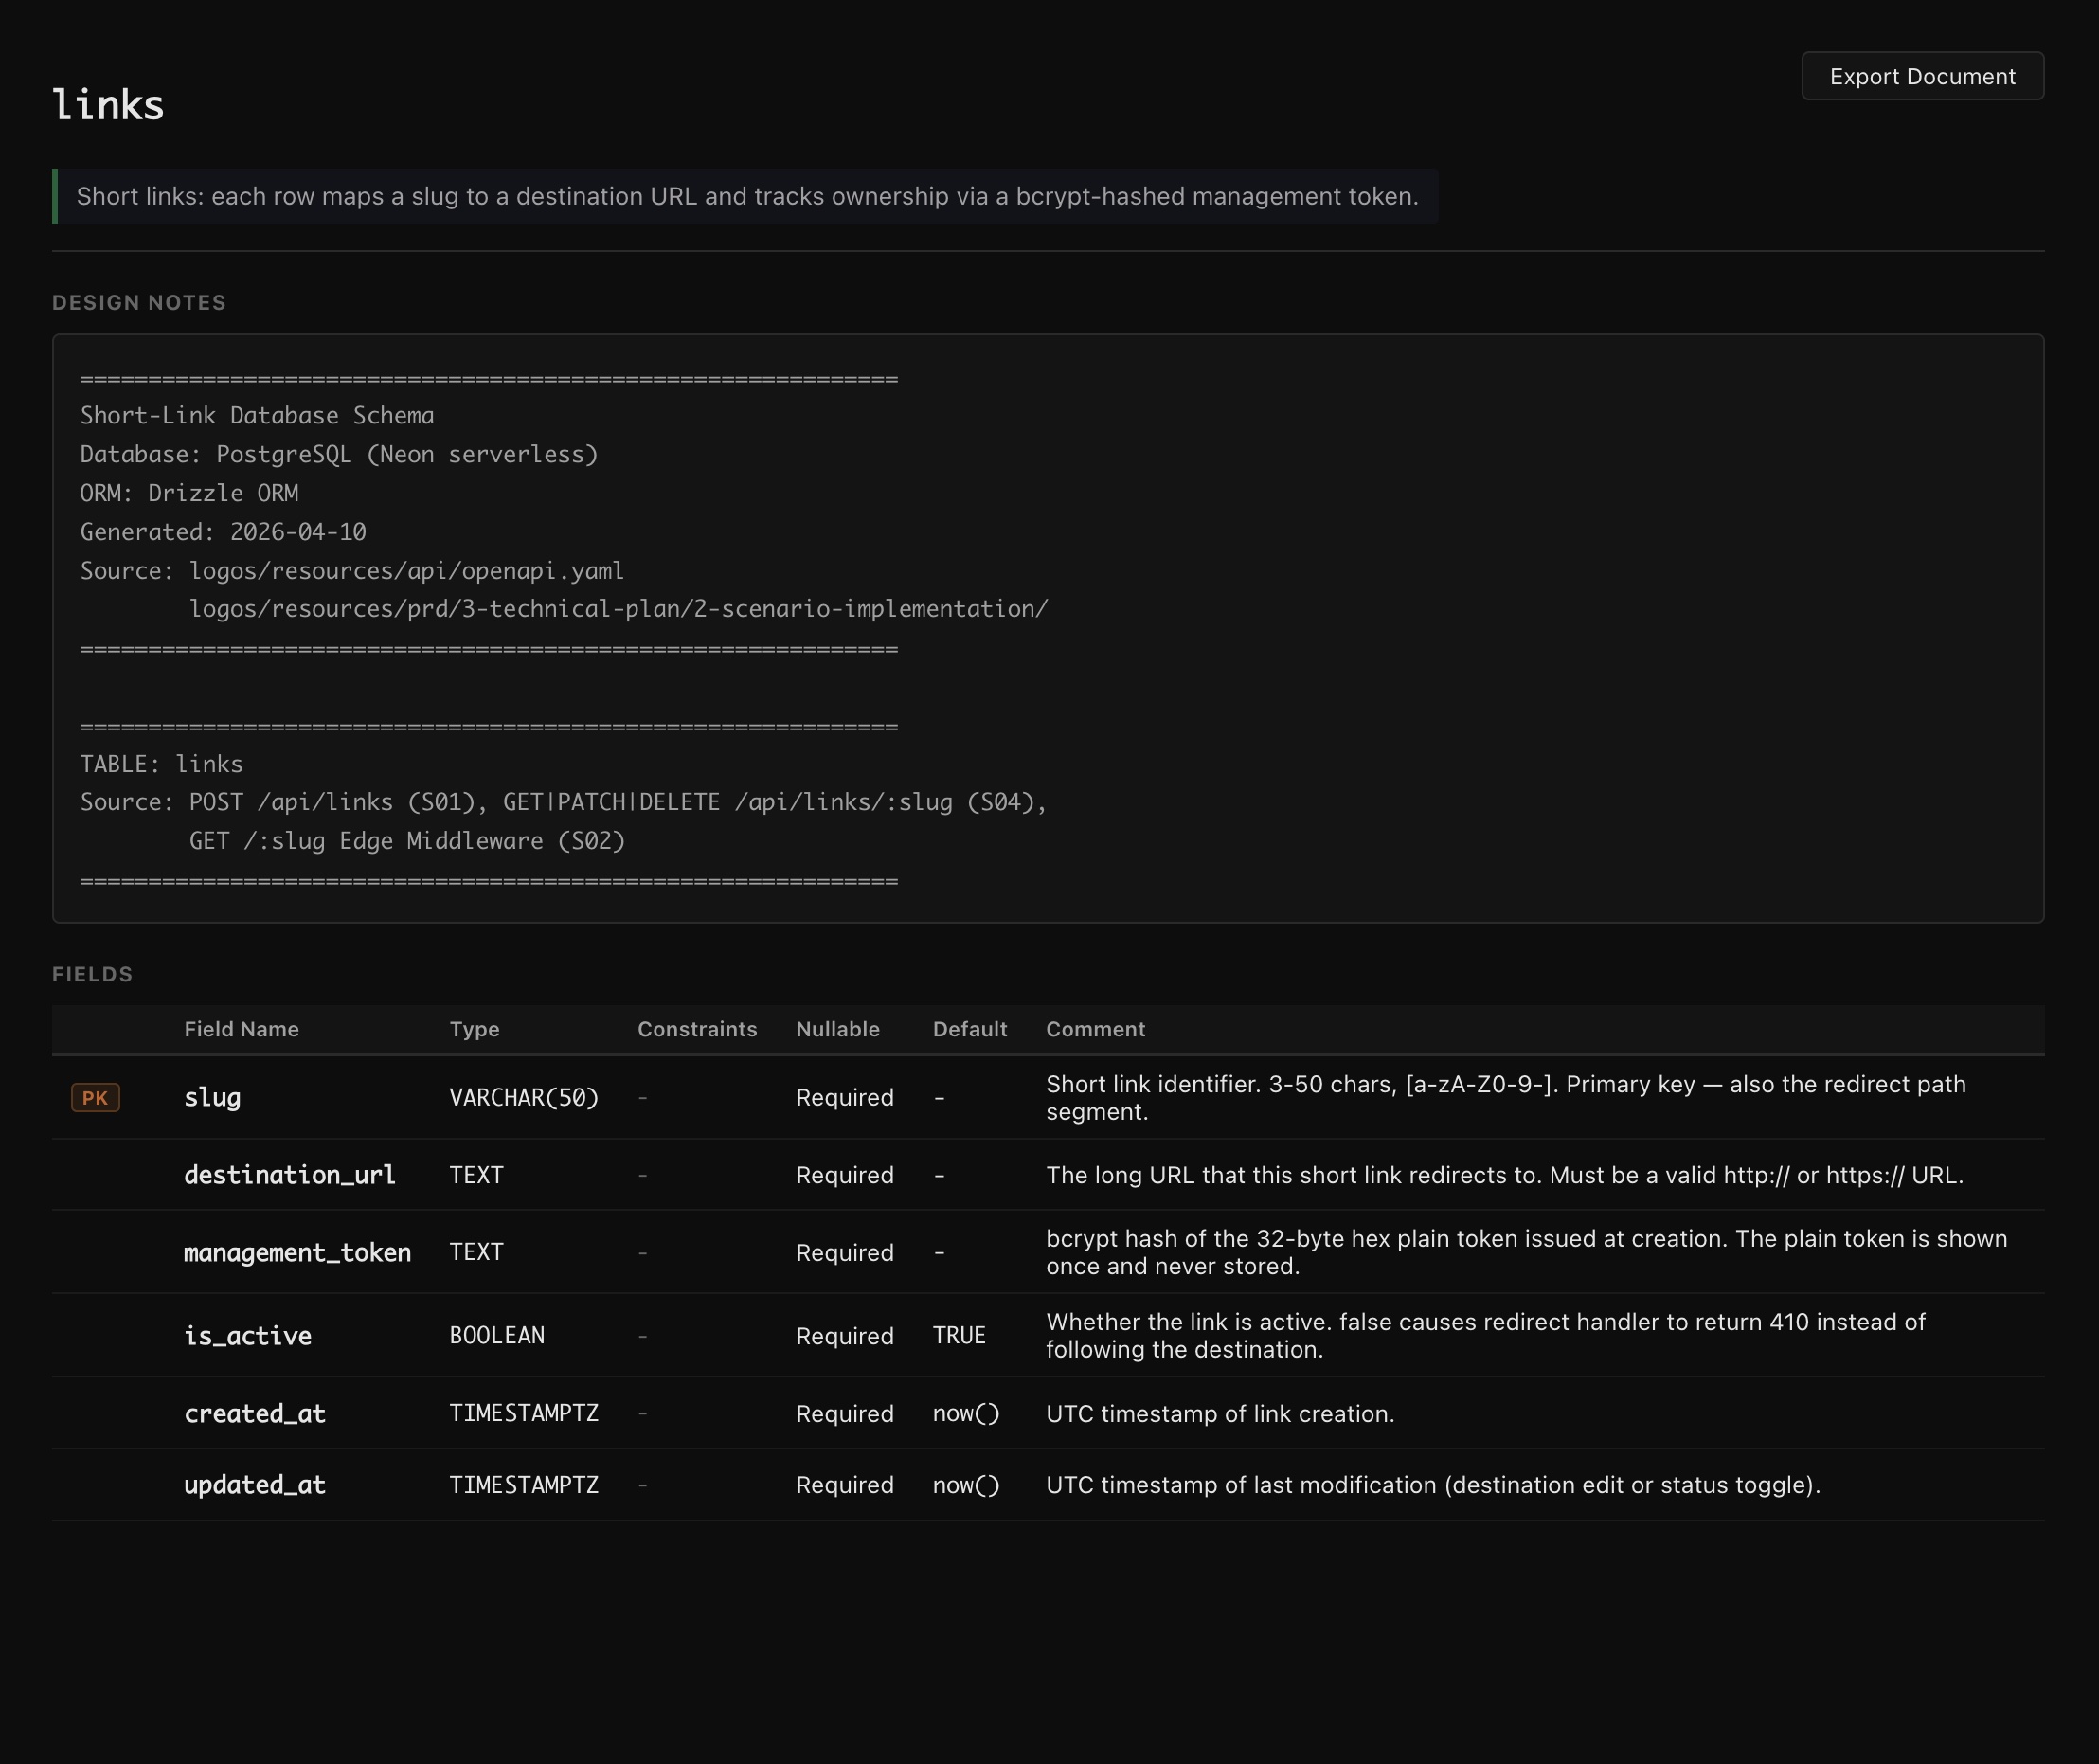Viewport: 2099px width, 1764px height.
Task: Click the short links description banner
Action: coord(746,196)
